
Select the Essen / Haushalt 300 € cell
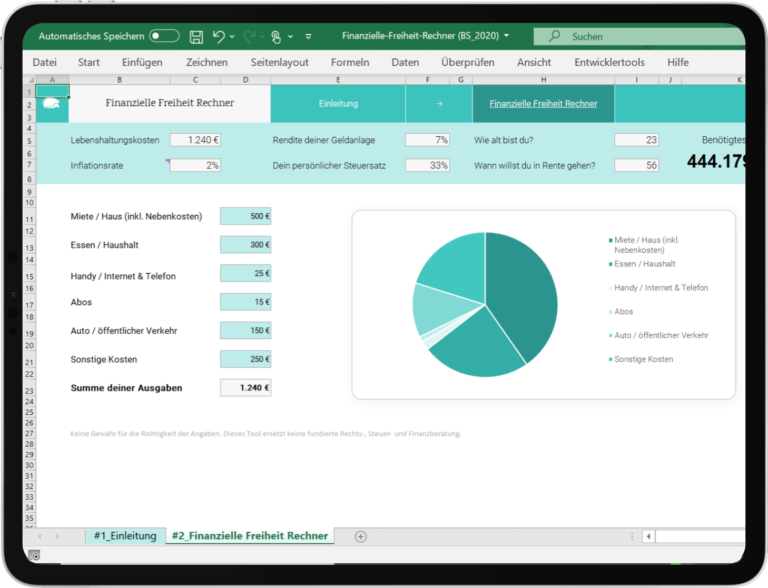click(245, 245)
